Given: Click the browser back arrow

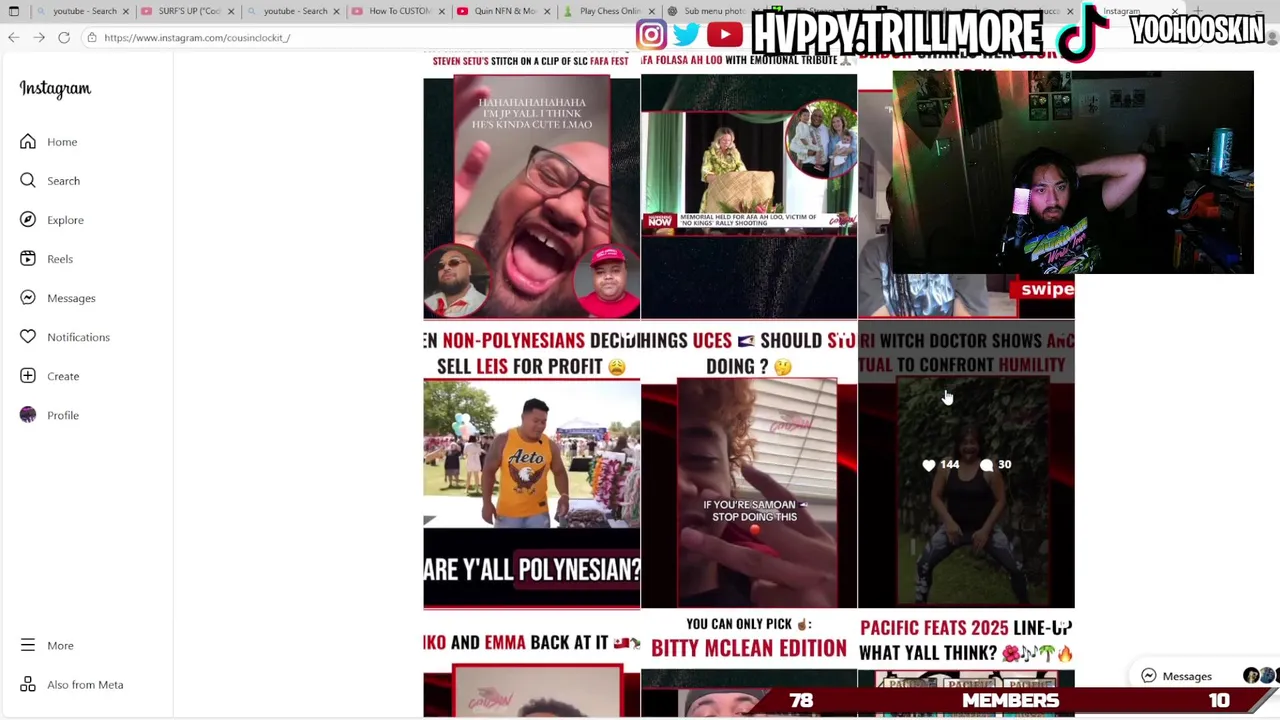Looking at the screenshot, I should point(13,38).
